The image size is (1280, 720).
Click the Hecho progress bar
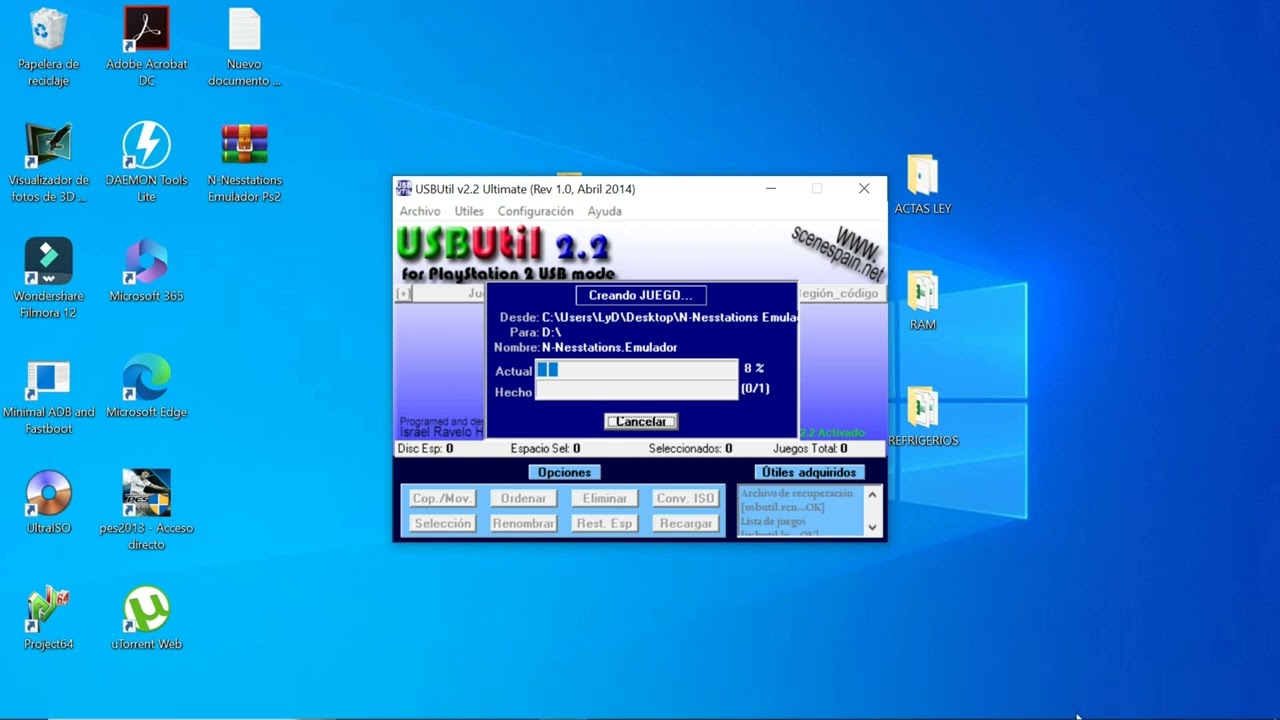click(637, 391)
